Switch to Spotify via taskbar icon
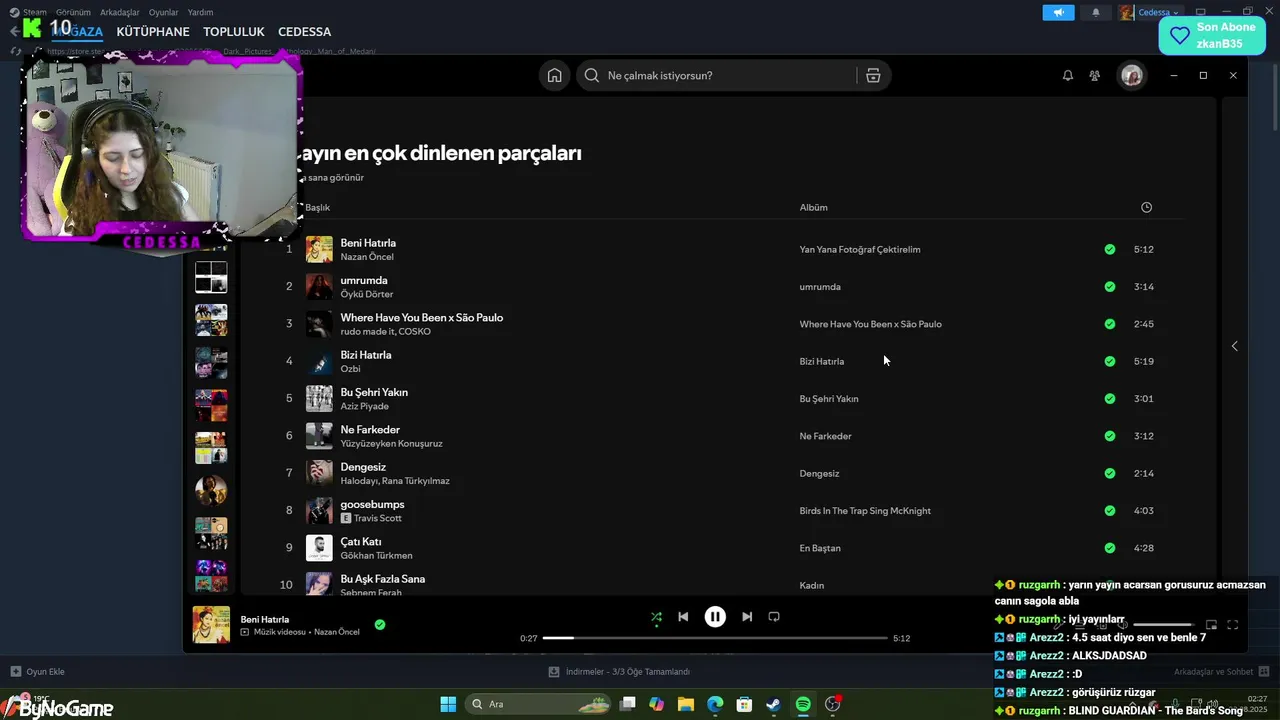The width and height of the screenshot is (1280, 720). coord(803,704)
